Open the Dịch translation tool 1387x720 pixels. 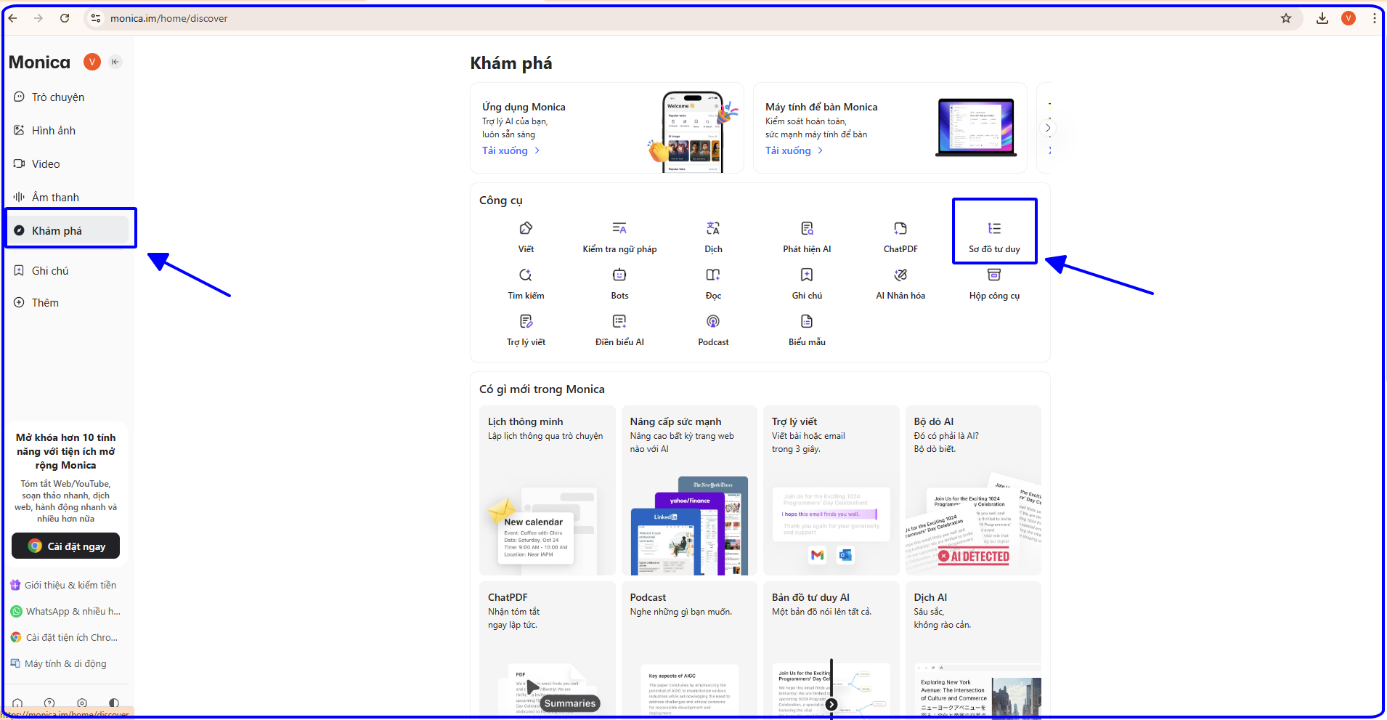pyautogui.click(x=713, y=237)
